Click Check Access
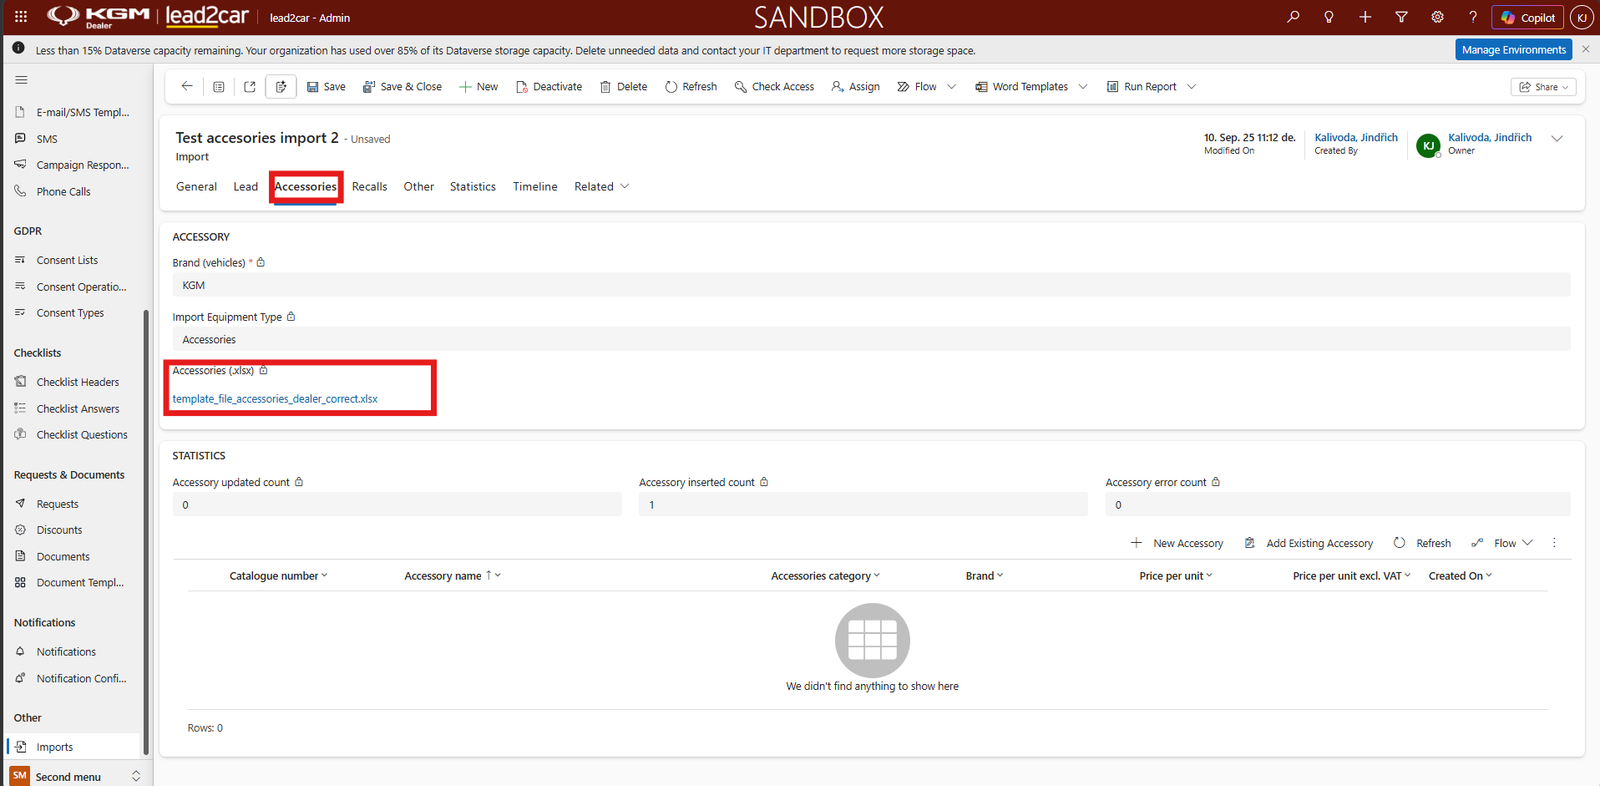This screenshot has height=786, width=1600. point(774,87)
